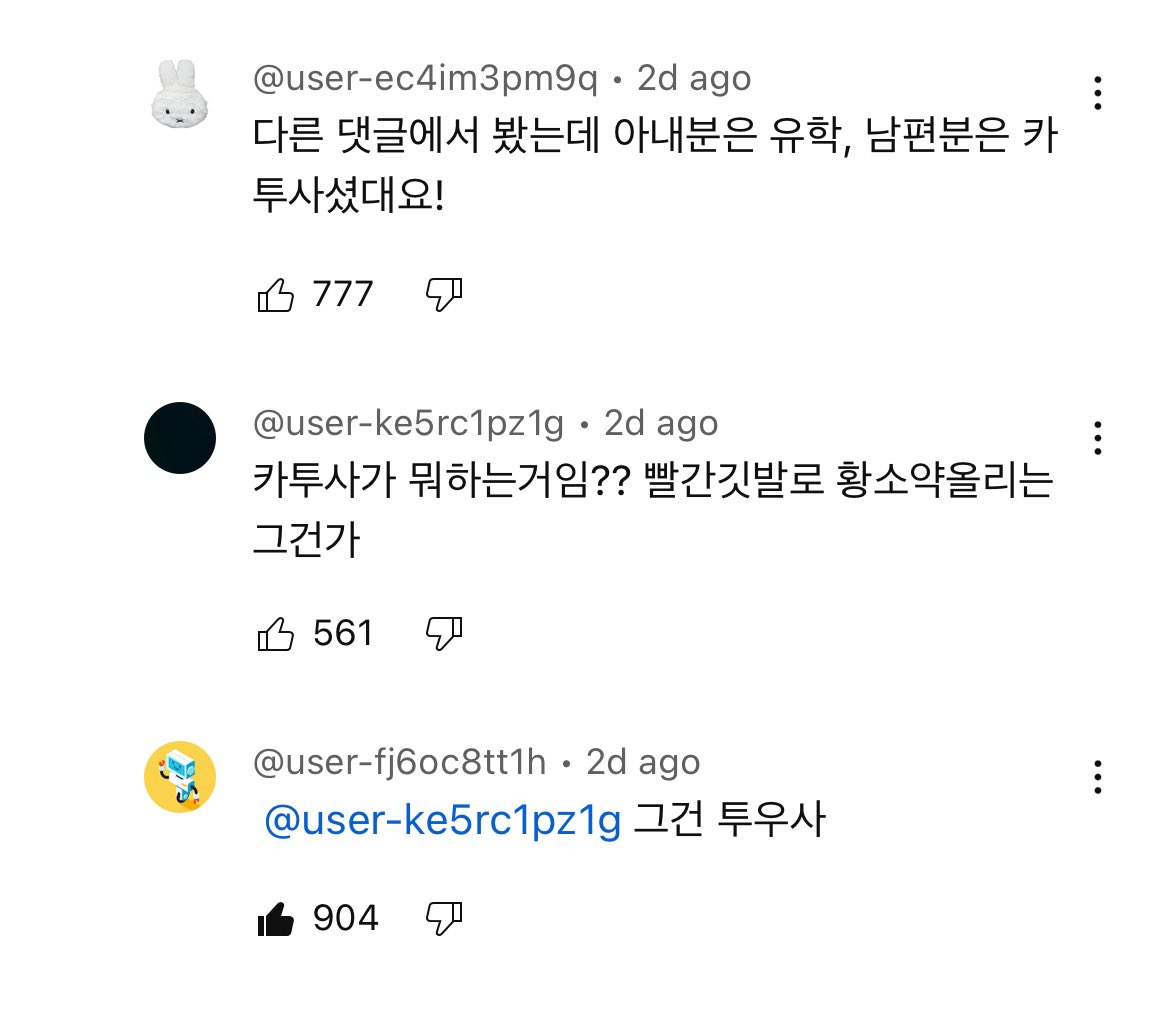The width and height of the screenshot is (1170, 1012).
Task: Click the 904 like count
Action: click(x=346, y=918)
